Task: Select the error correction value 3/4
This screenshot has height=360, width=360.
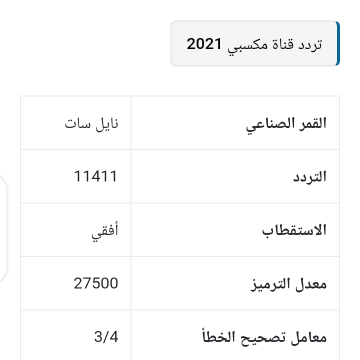Action: (x=106, y=337)
